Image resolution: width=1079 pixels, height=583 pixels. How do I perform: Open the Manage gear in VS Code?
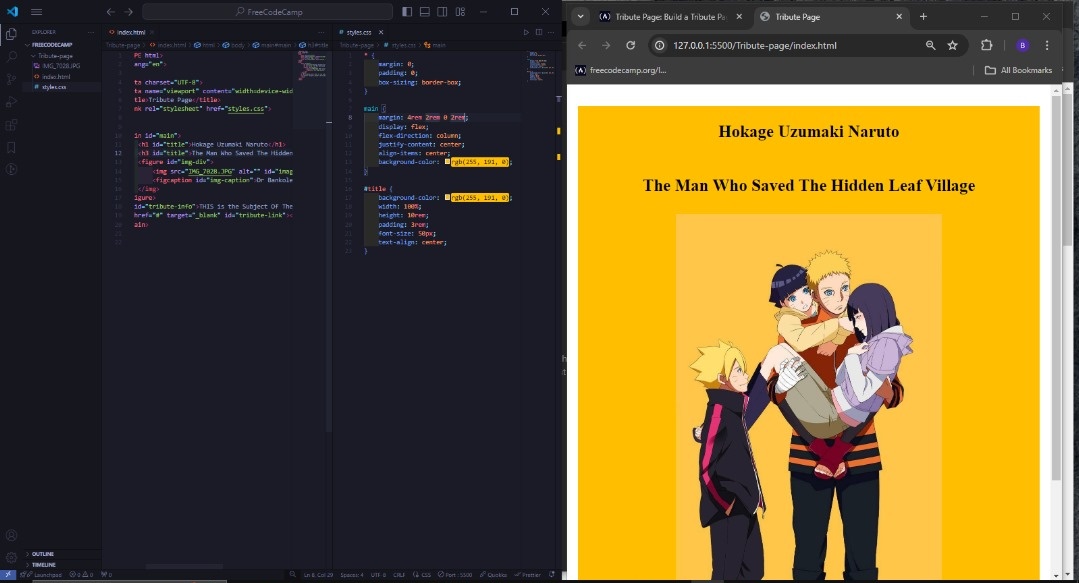[11, 558]
